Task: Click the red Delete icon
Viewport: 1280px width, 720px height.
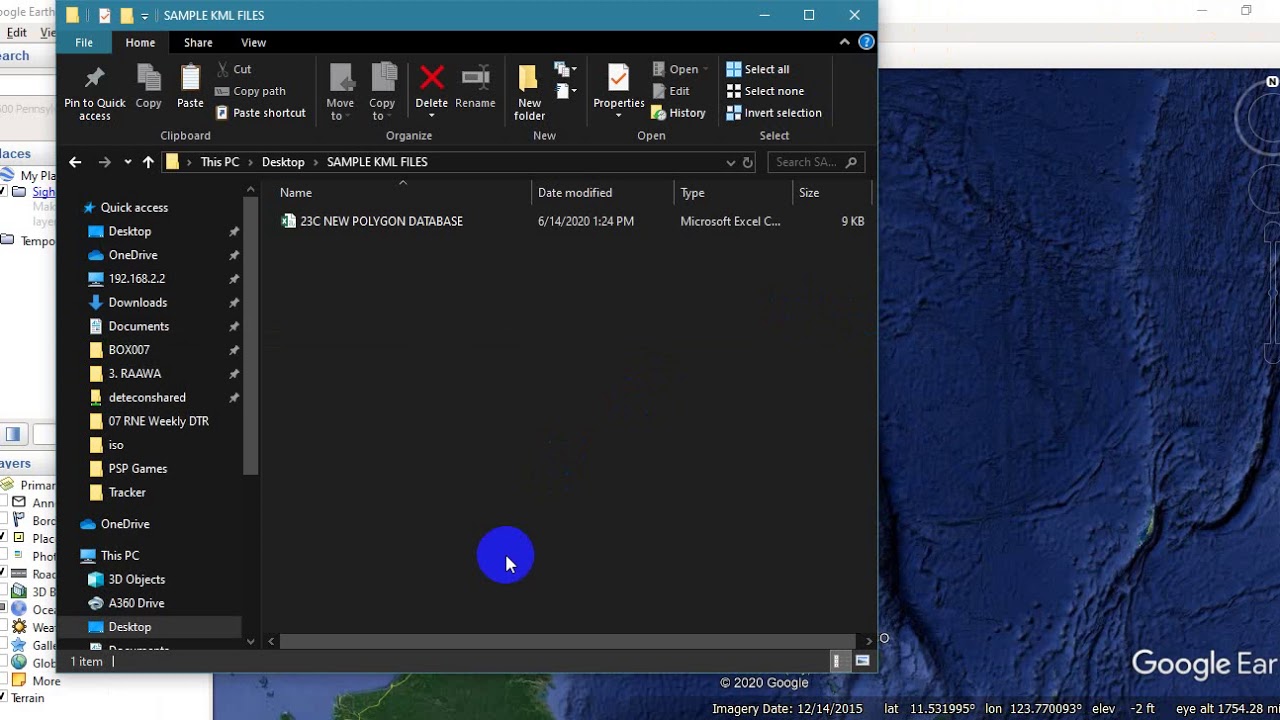Action: 432,78
